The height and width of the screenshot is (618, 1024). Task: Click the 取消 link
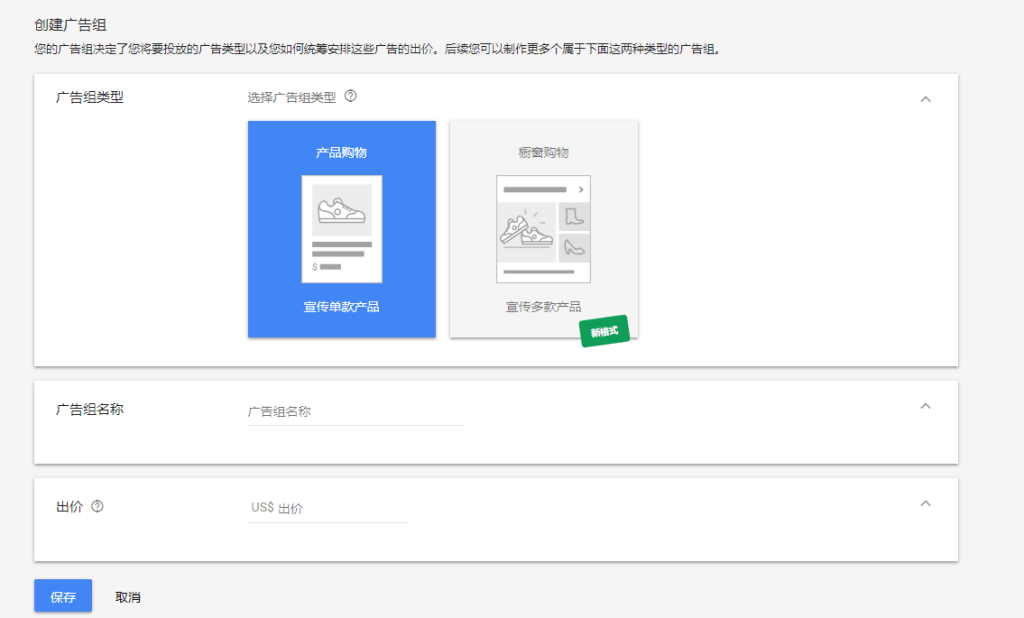128,595
